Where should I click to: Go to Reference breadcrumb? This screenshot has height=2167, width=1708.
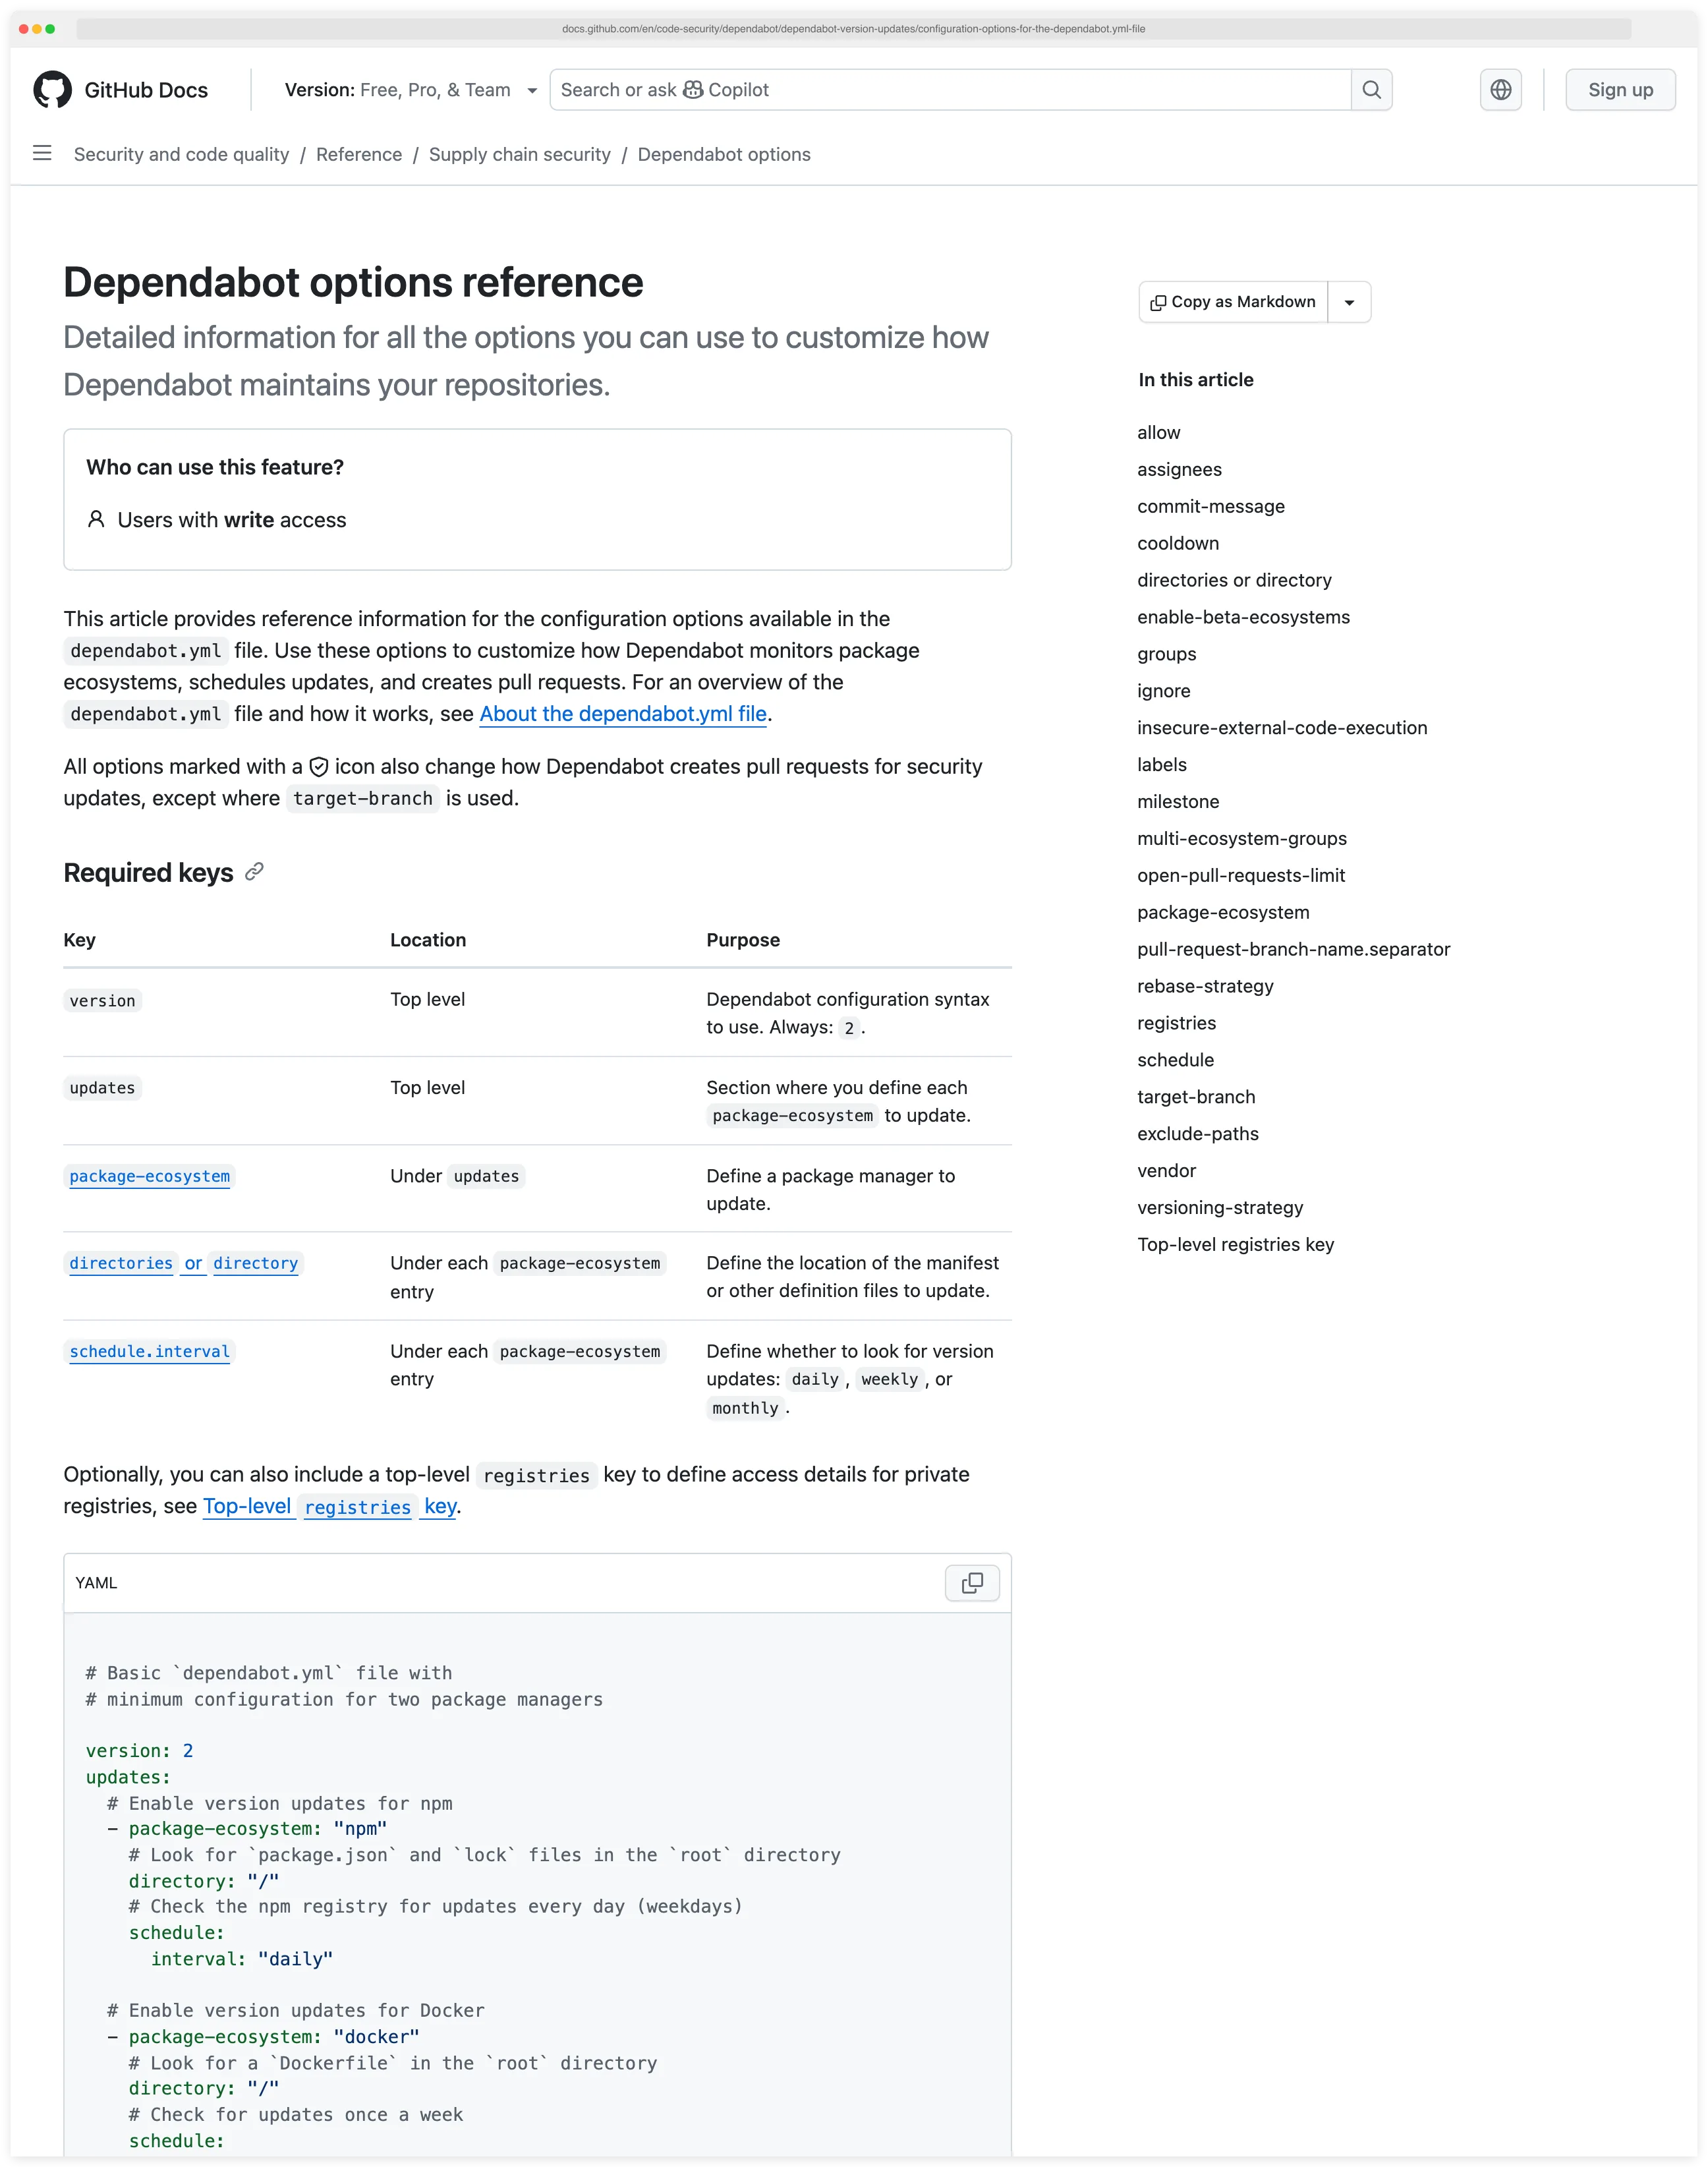coord(359,154)
